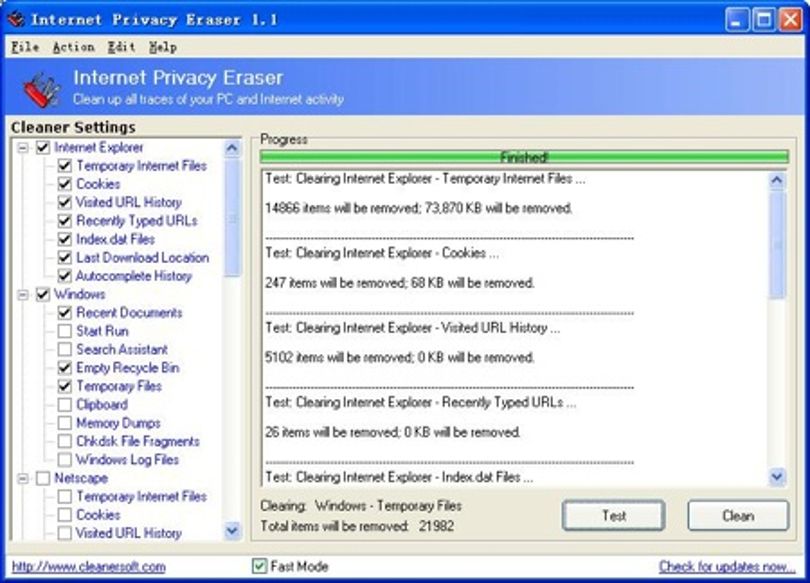Image resolution: width=810 pixels, height=583 pixels.
Task: Minimize the Internet Privacy Eraser window
Action: click(x=737, y=20)
